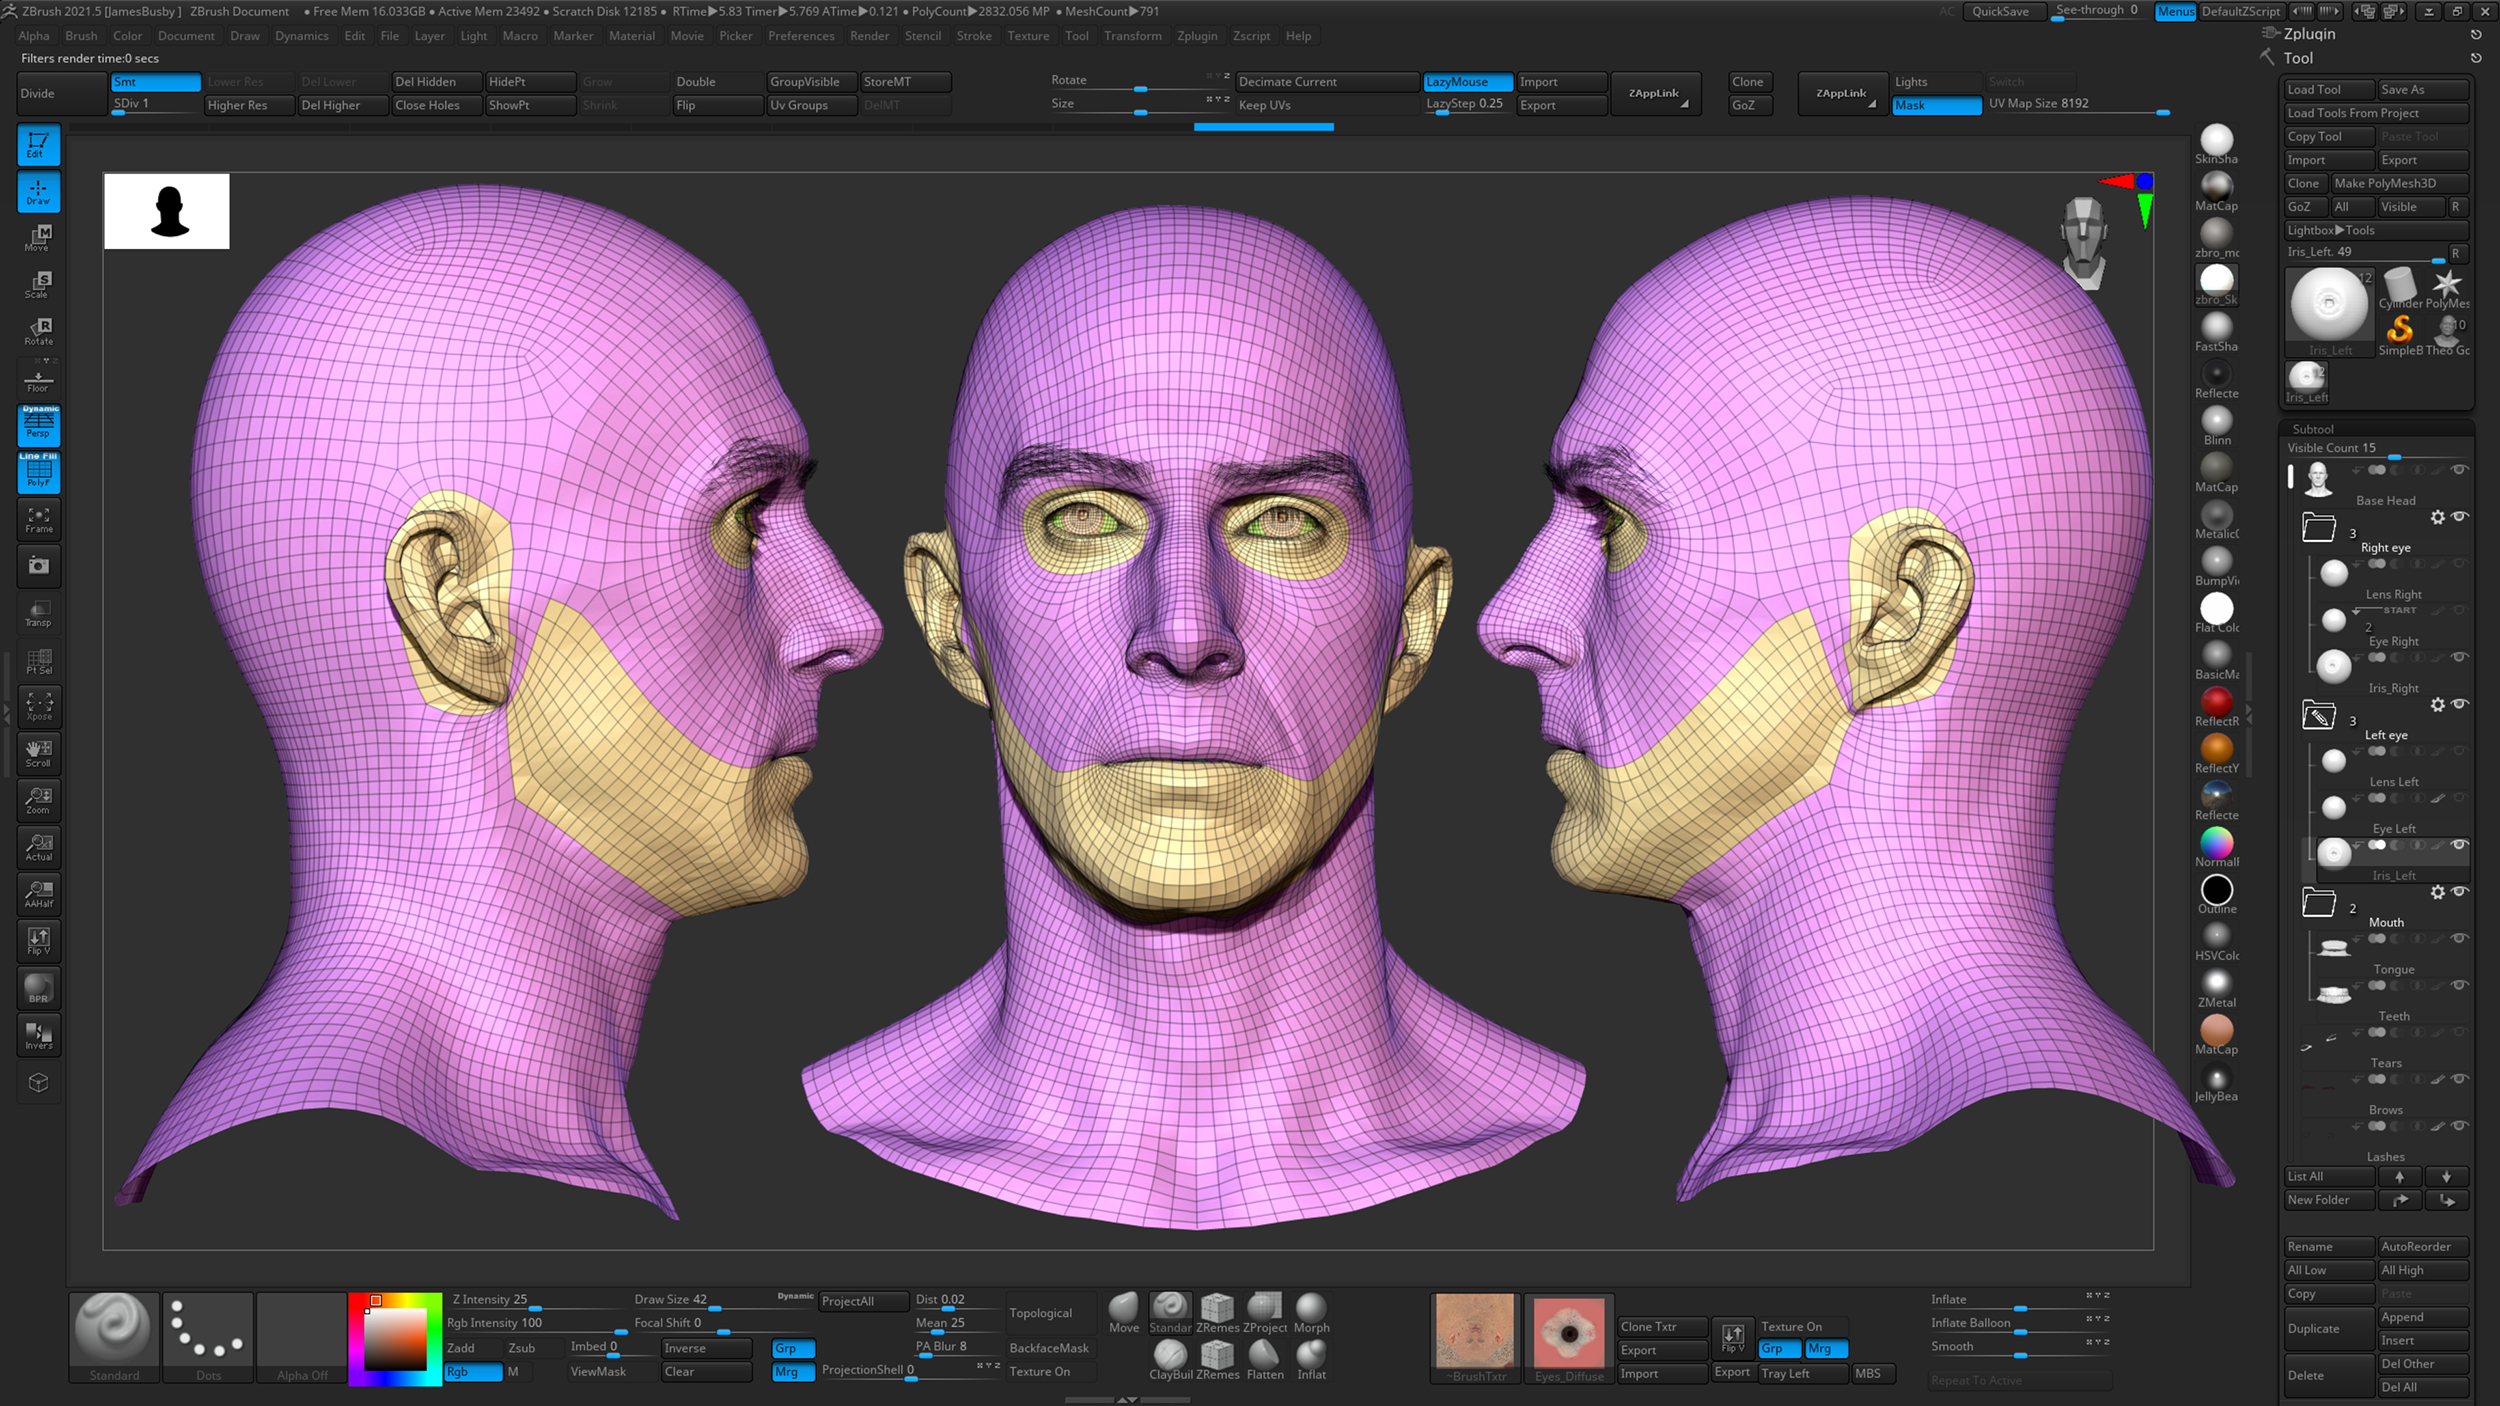Image resolution: width=2500 pixels, height=1406 pixels.
Task: Expand the Right eye subtool folder
Action: tap(2318, 527)
